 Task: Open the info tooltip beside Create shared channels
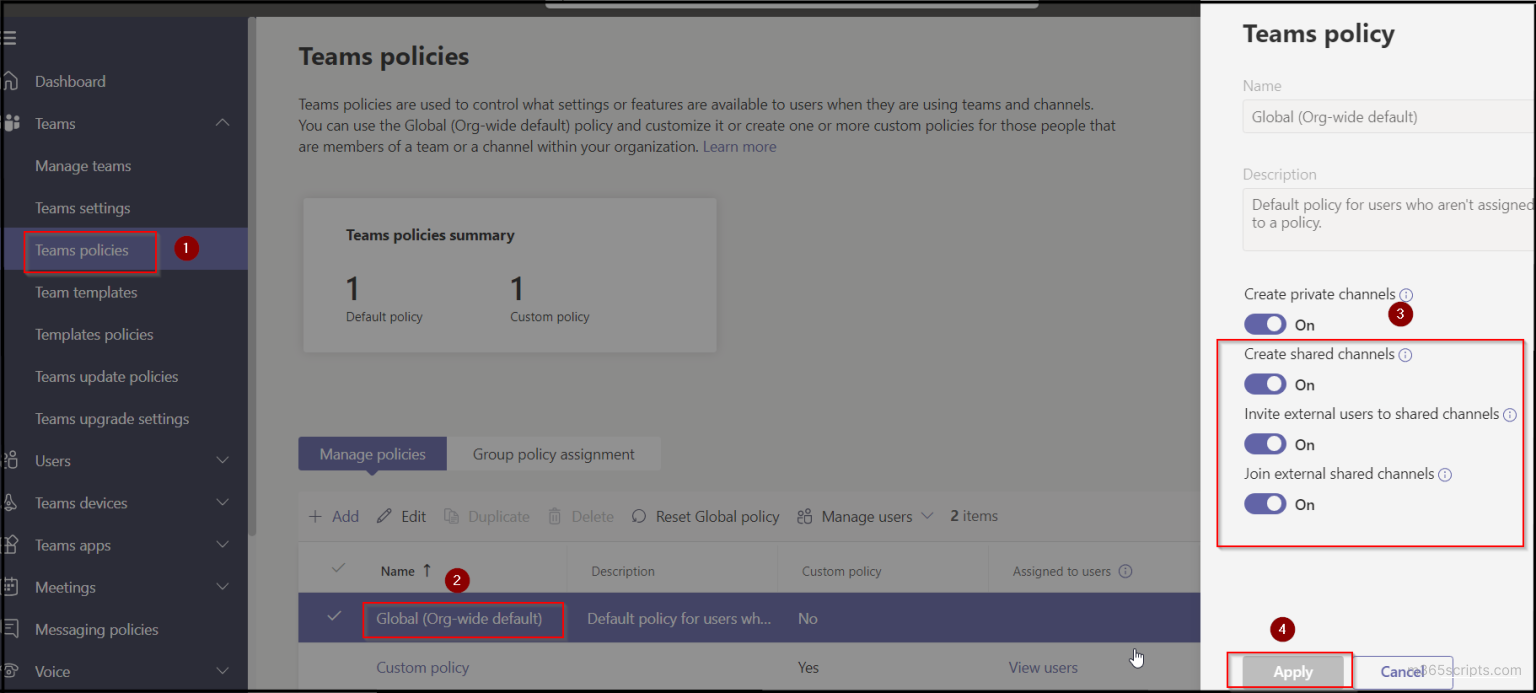tap(1407, 354)
